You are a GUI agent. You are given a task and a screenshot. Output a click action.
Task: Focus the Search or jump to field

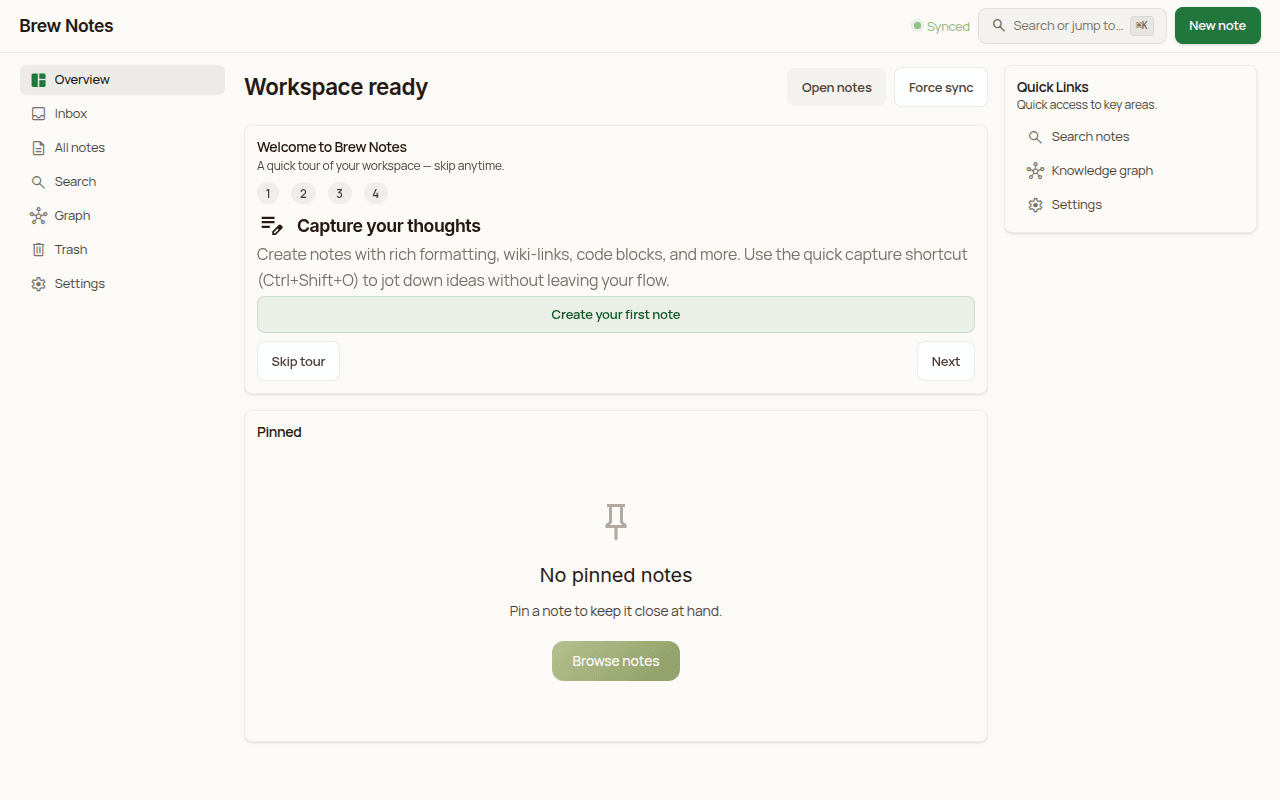click(1072, 26)
